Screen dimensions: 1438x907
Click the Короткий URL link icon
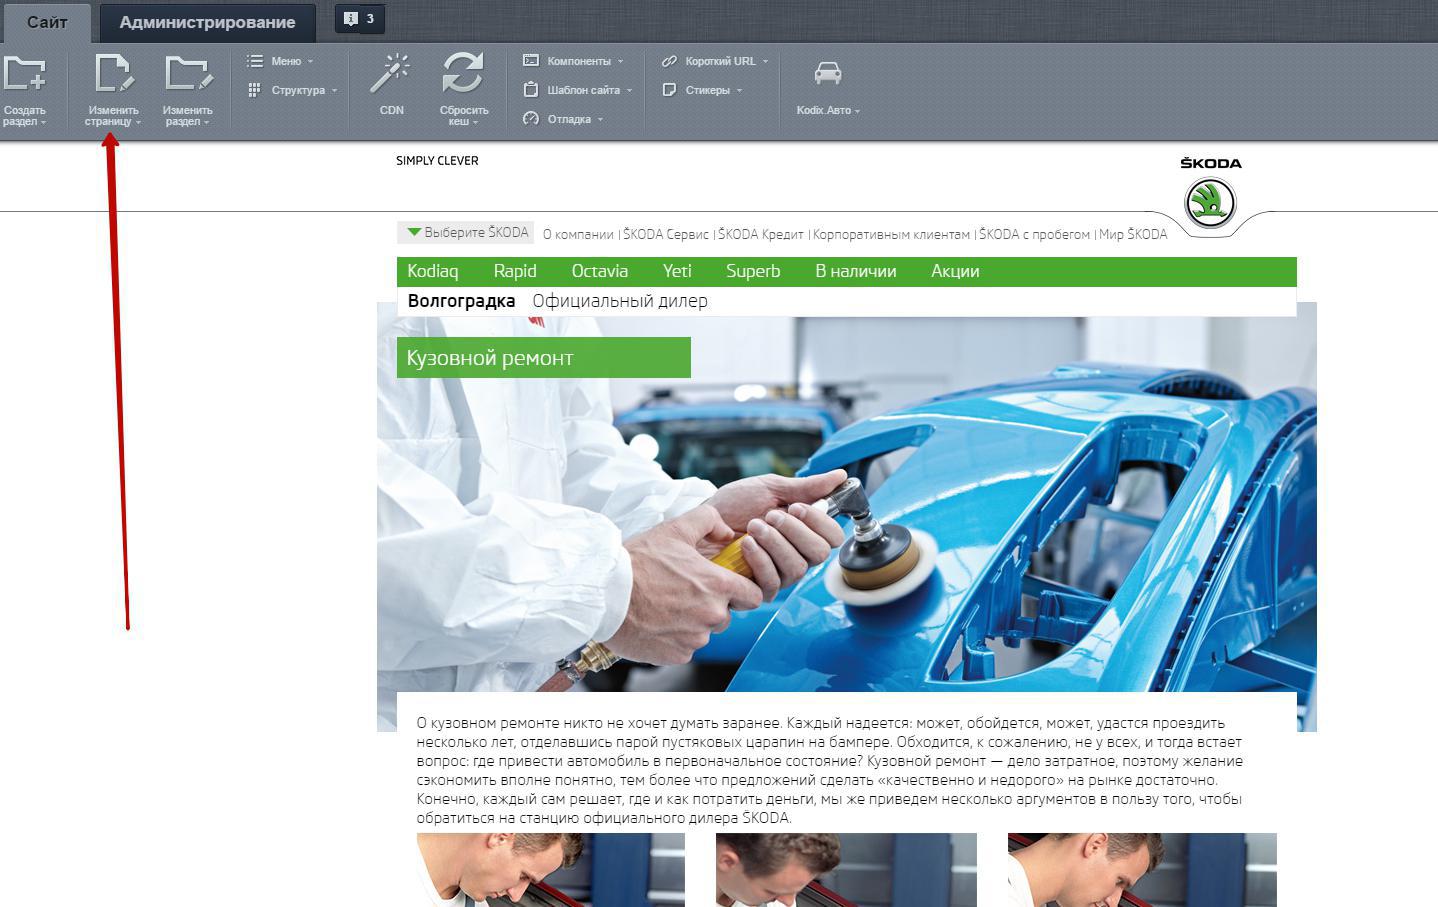tap(669, 61)
